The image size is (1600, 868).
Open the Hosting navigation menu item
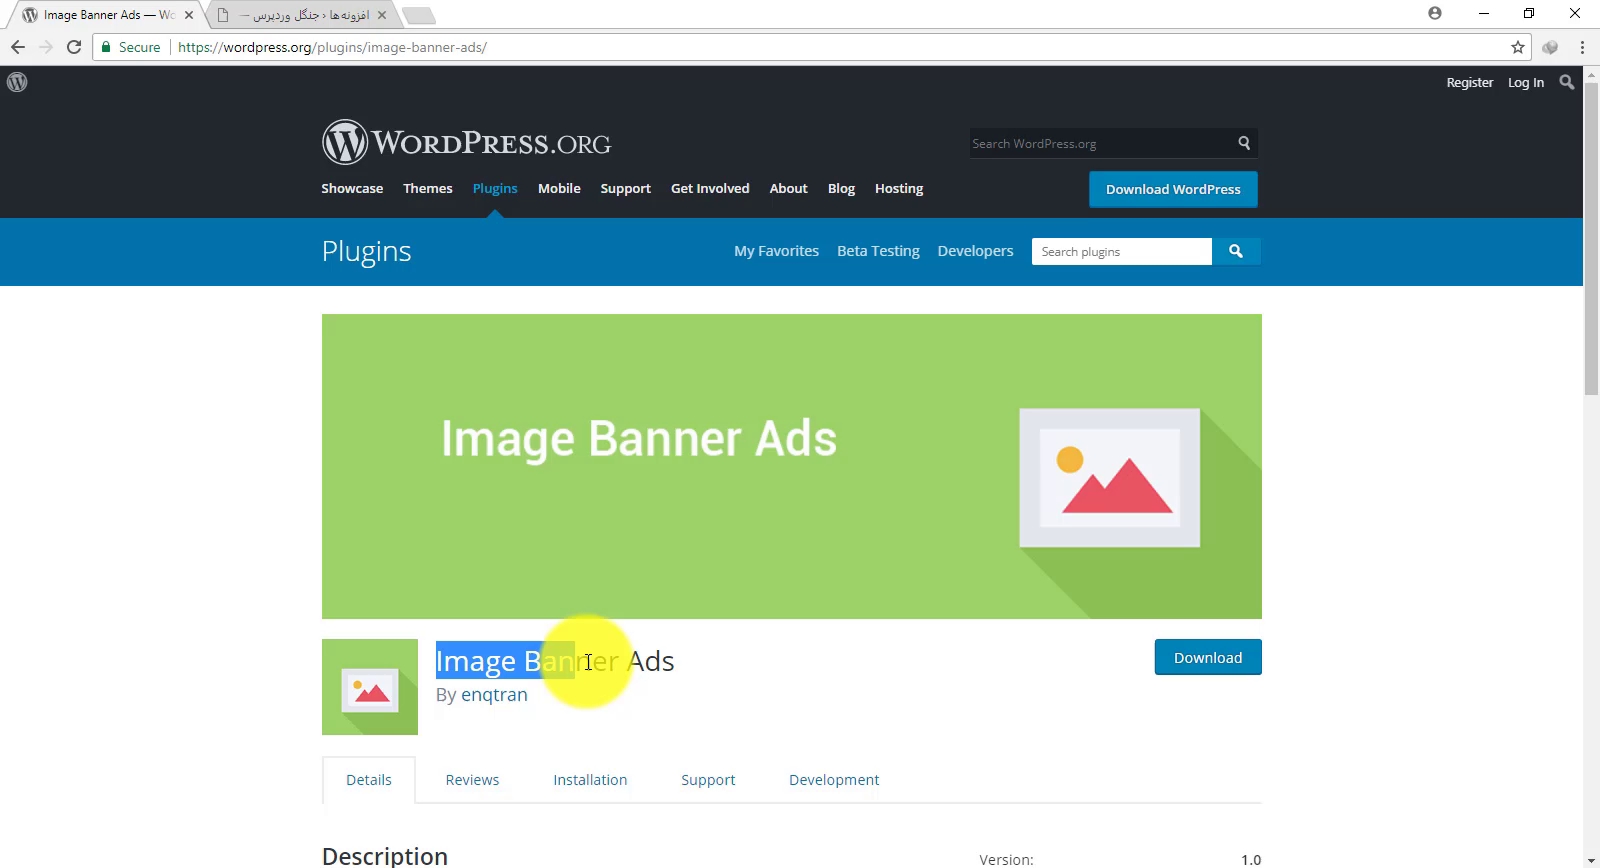click(x=898, y=189)
